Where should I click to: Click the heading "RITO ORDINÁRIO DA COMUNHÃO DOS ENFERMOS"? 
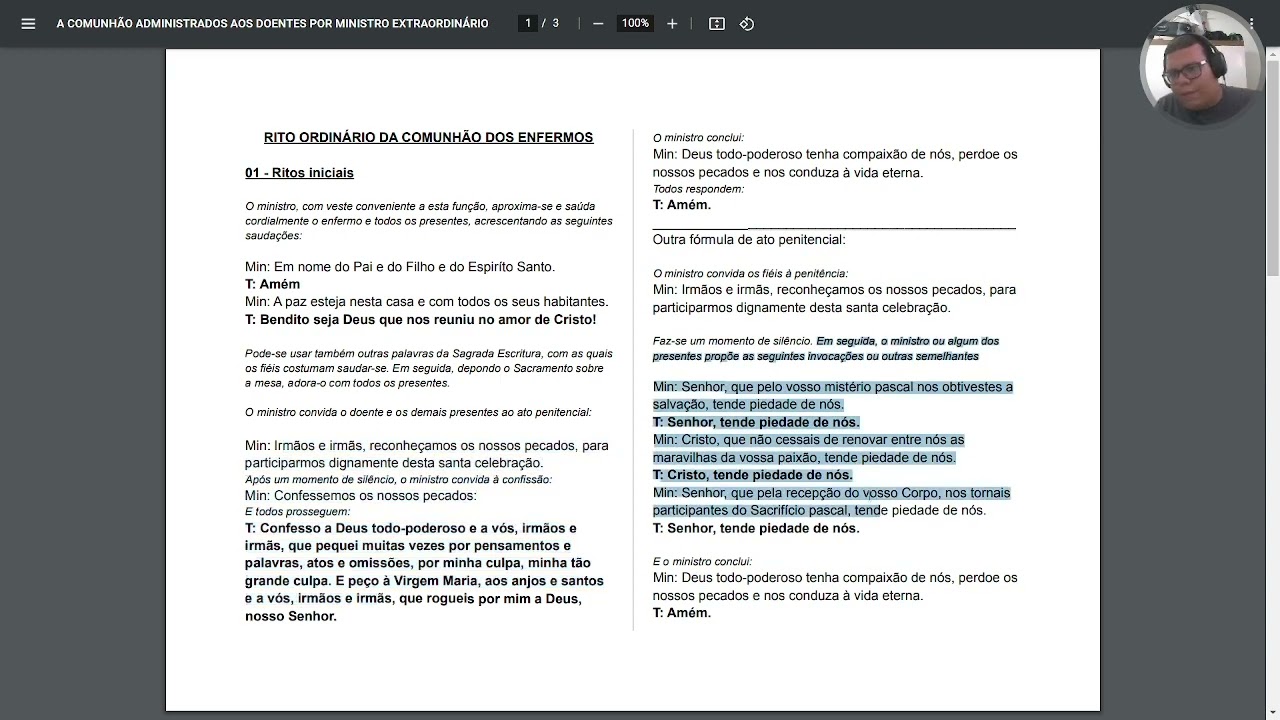428,138
